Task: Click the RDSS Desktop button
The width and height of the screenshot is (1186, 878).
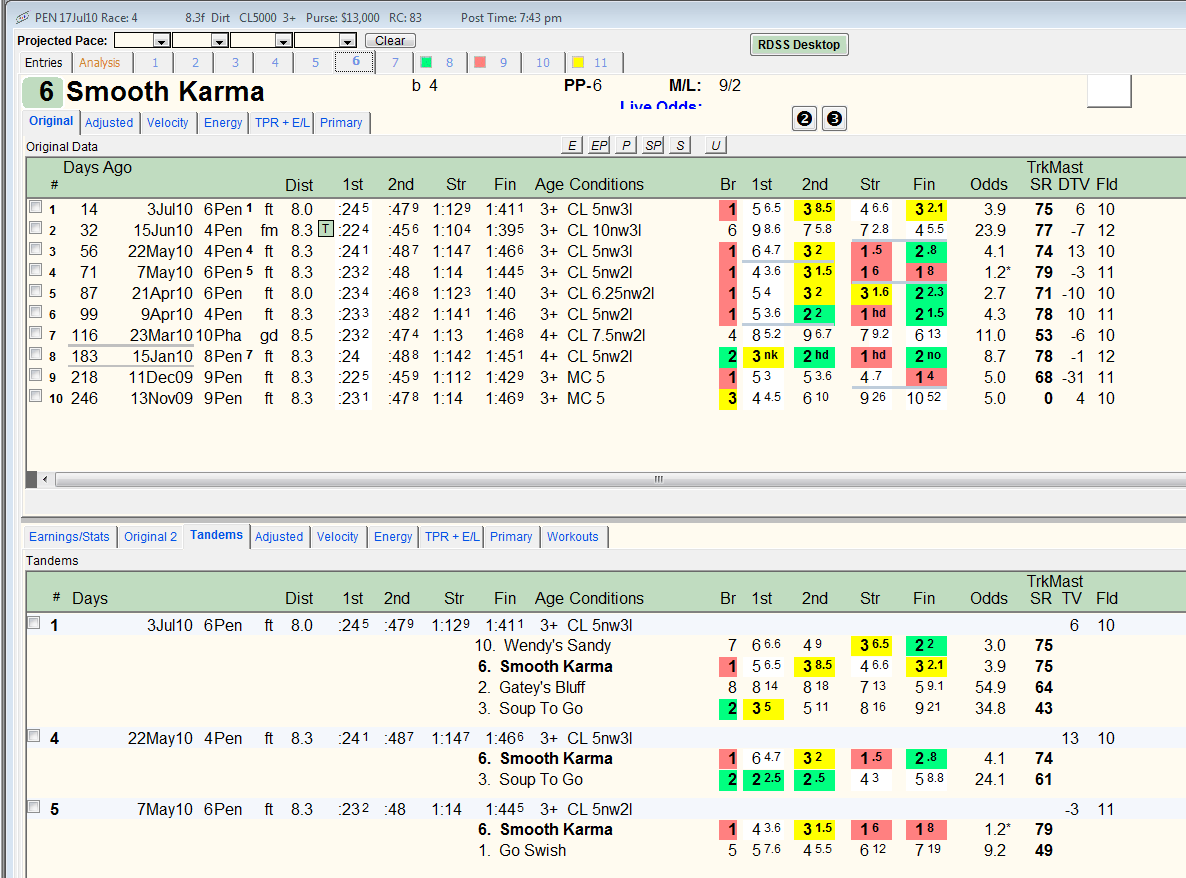Action: coord(799,45)
